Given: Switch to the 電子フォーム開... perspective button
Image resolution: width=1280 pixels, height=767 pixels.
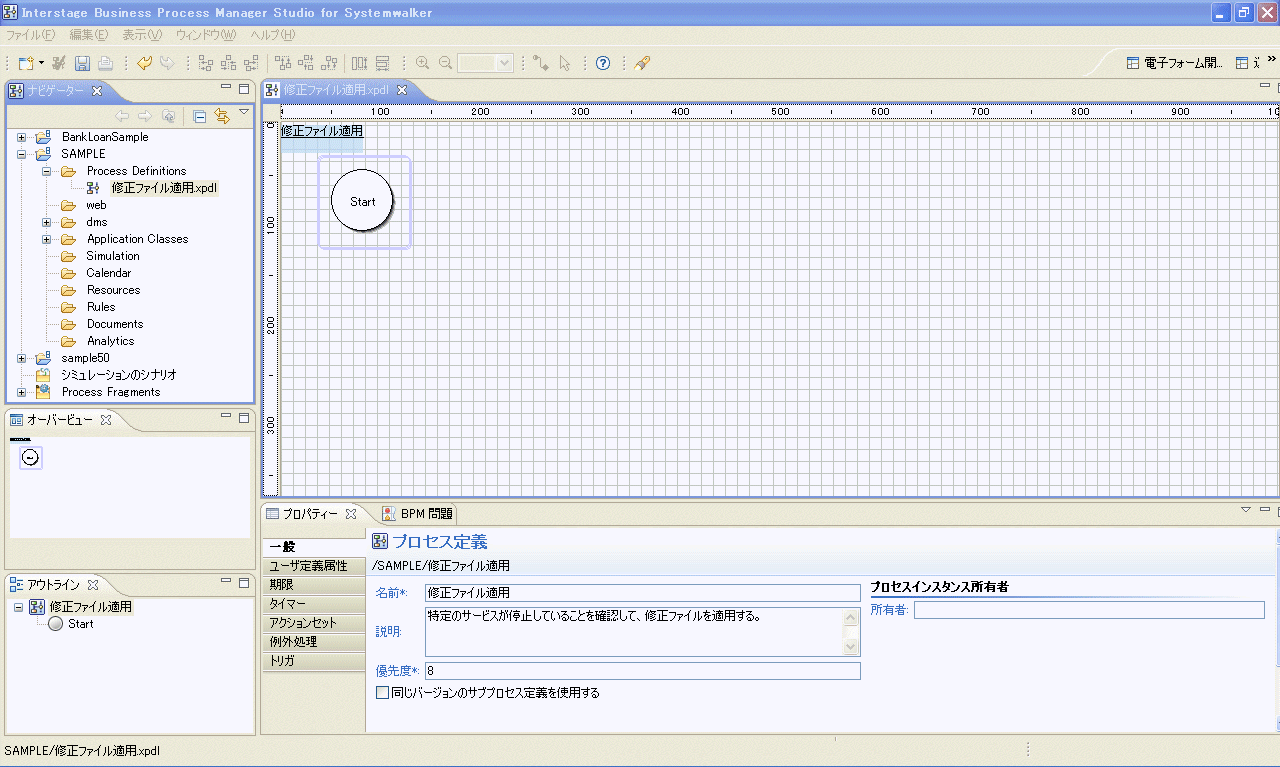Looking at the screenshot, I should click(x=1175, y=63).
